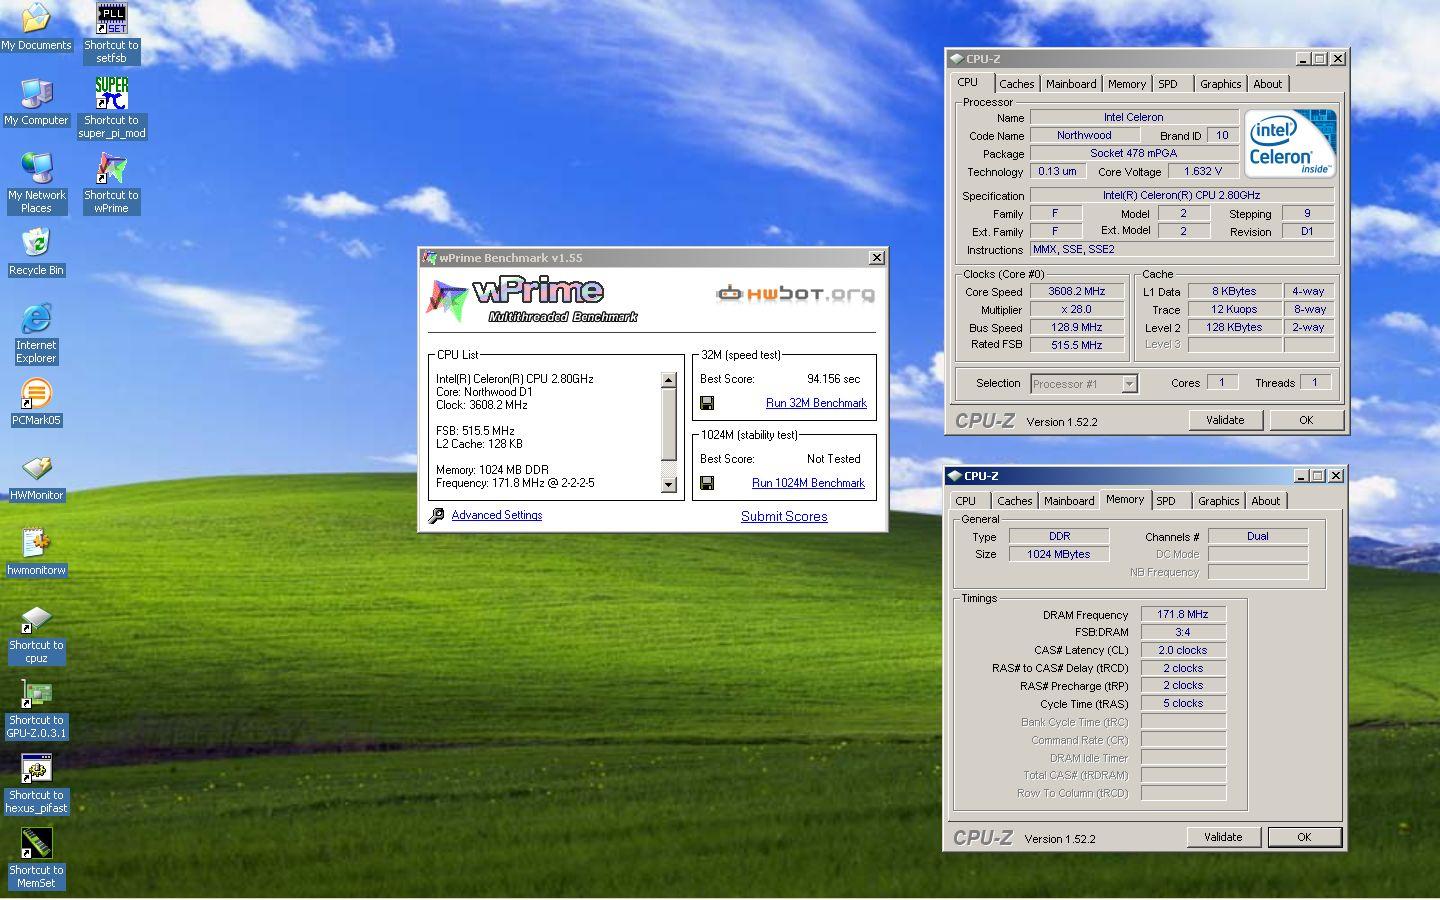The height and width of the screenshot is (900, 1440).
Task: Click the save icon for 1024M score
Action: pyautogui.click(x=707, y=483)
